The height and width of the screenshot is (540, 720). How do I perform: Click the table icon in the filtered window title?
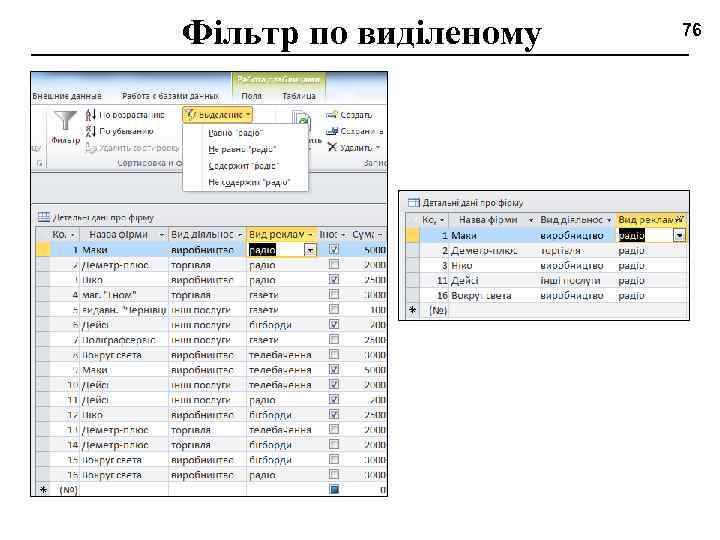pyautogui.click(x=414, y=202)
